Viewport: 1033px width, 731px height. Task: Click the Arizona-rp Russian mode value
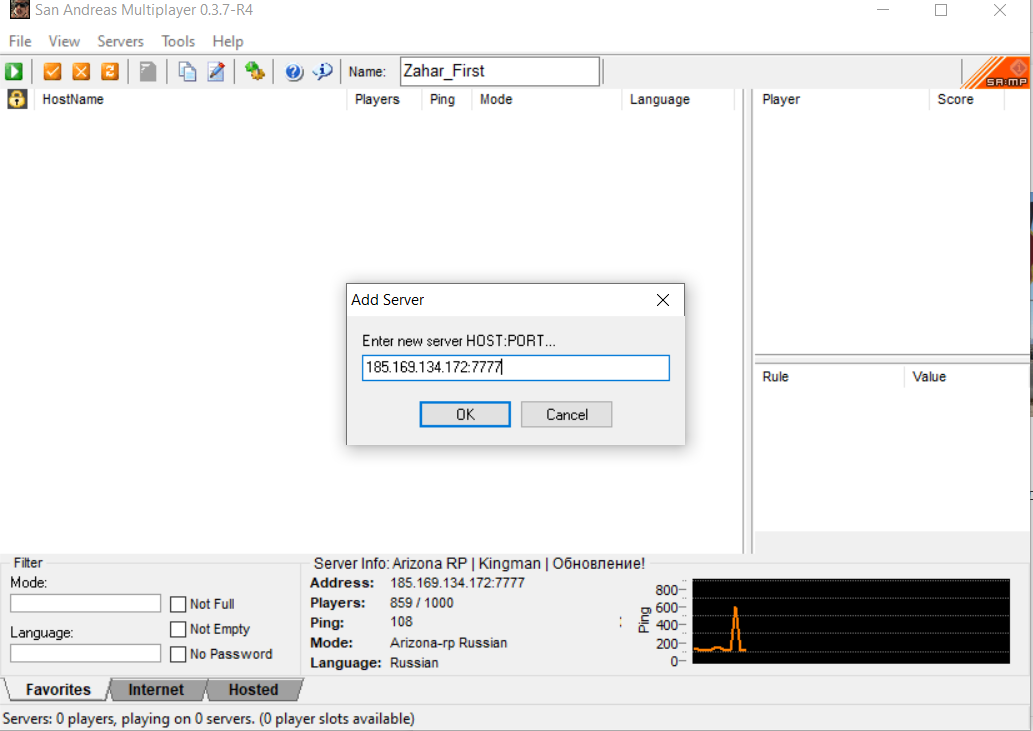[449, 643]
